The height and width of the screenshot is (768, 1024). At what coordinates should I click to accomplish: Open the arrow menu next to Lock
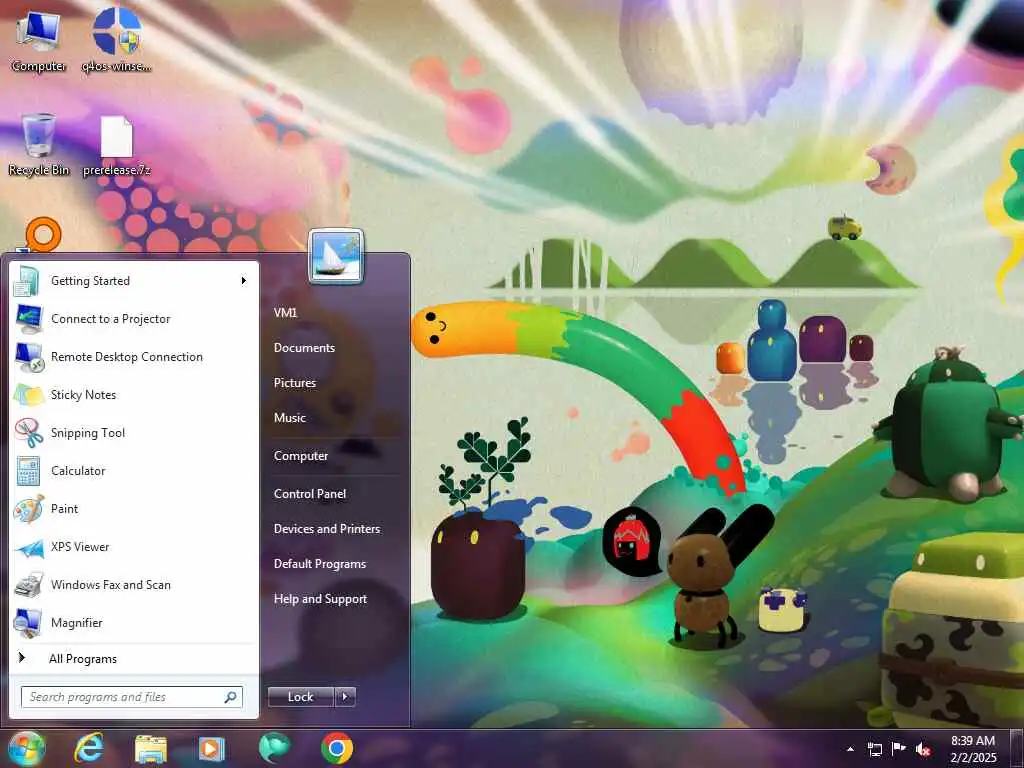[x=345, y=697]
